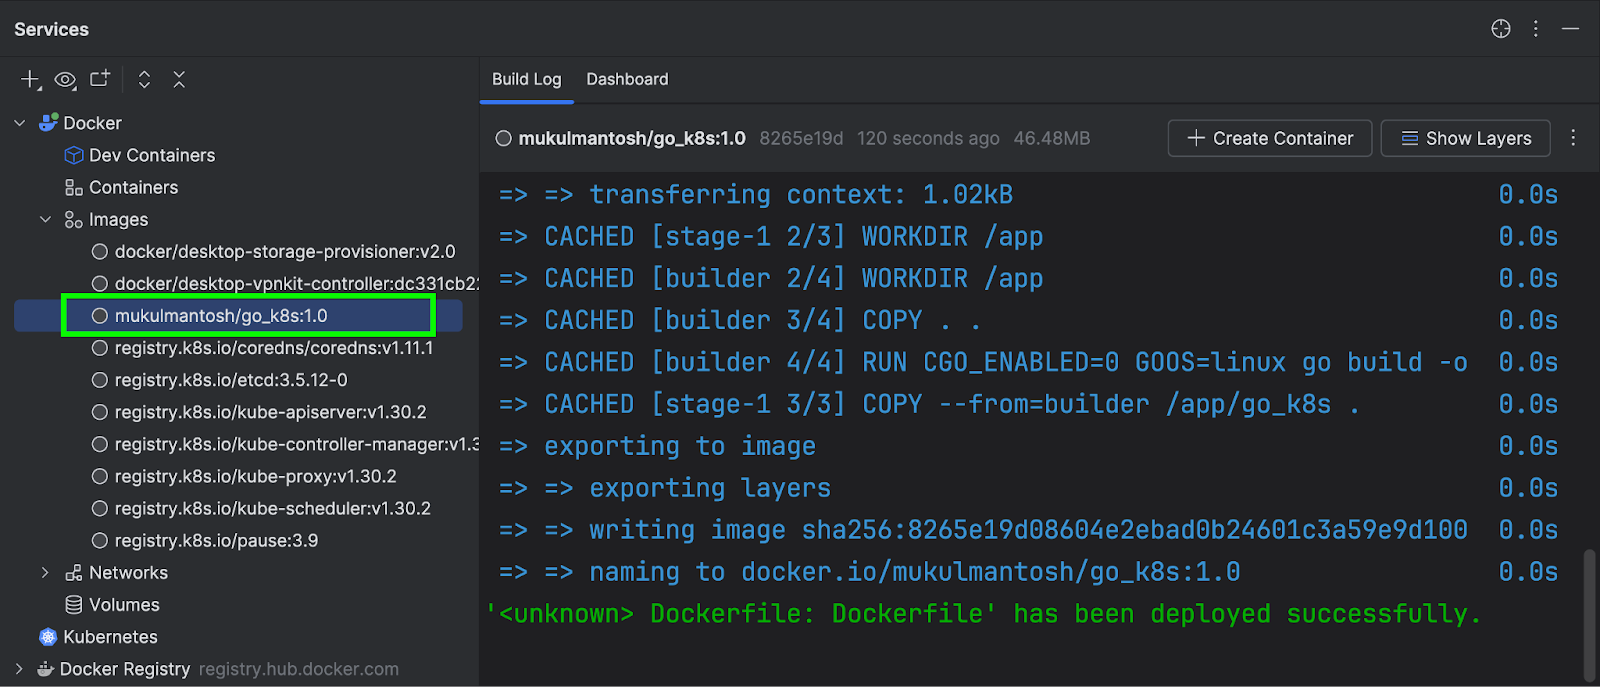The width and height of the screenshot is (1600, 687).
Task: Click the Expand All arrows icon
Action: pyautogui.click(x=144, y=80)
